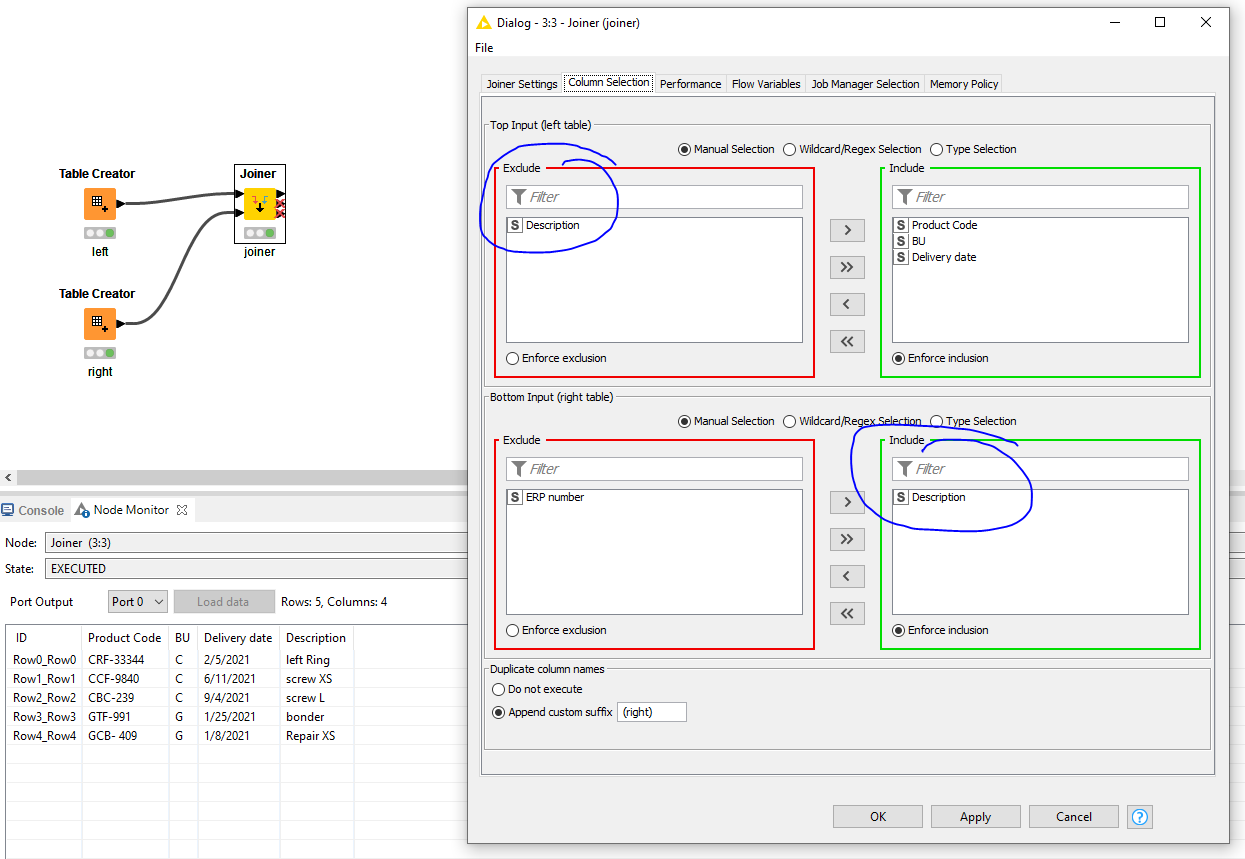The width and height of the screenshot is (1245, 859).
Task: Select Type Selection for the bottom input
Action: (936, 420)
